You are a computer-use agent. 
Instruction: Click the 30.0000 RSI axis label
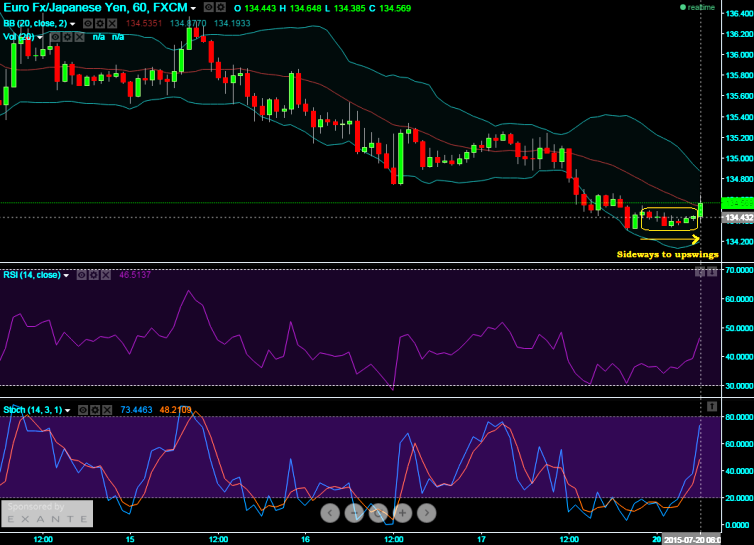coord(740,386)
